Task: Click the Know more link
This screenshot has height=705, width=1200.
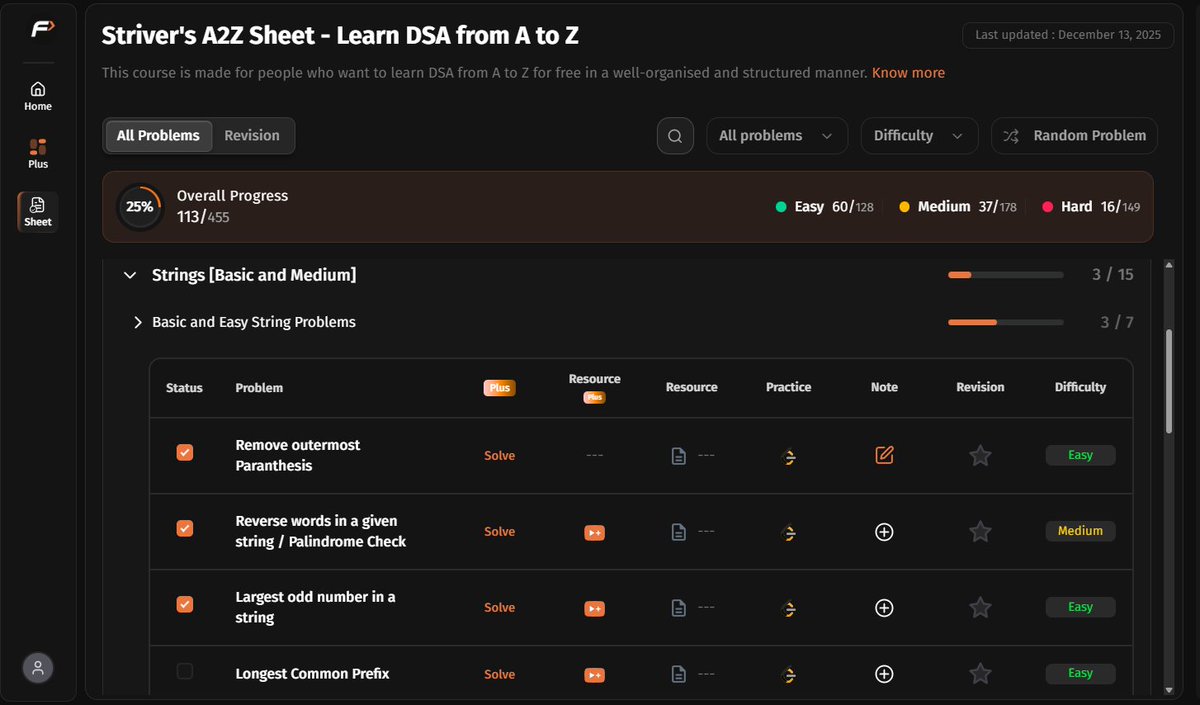Action: pyautogui.click(x=908, y=72)
